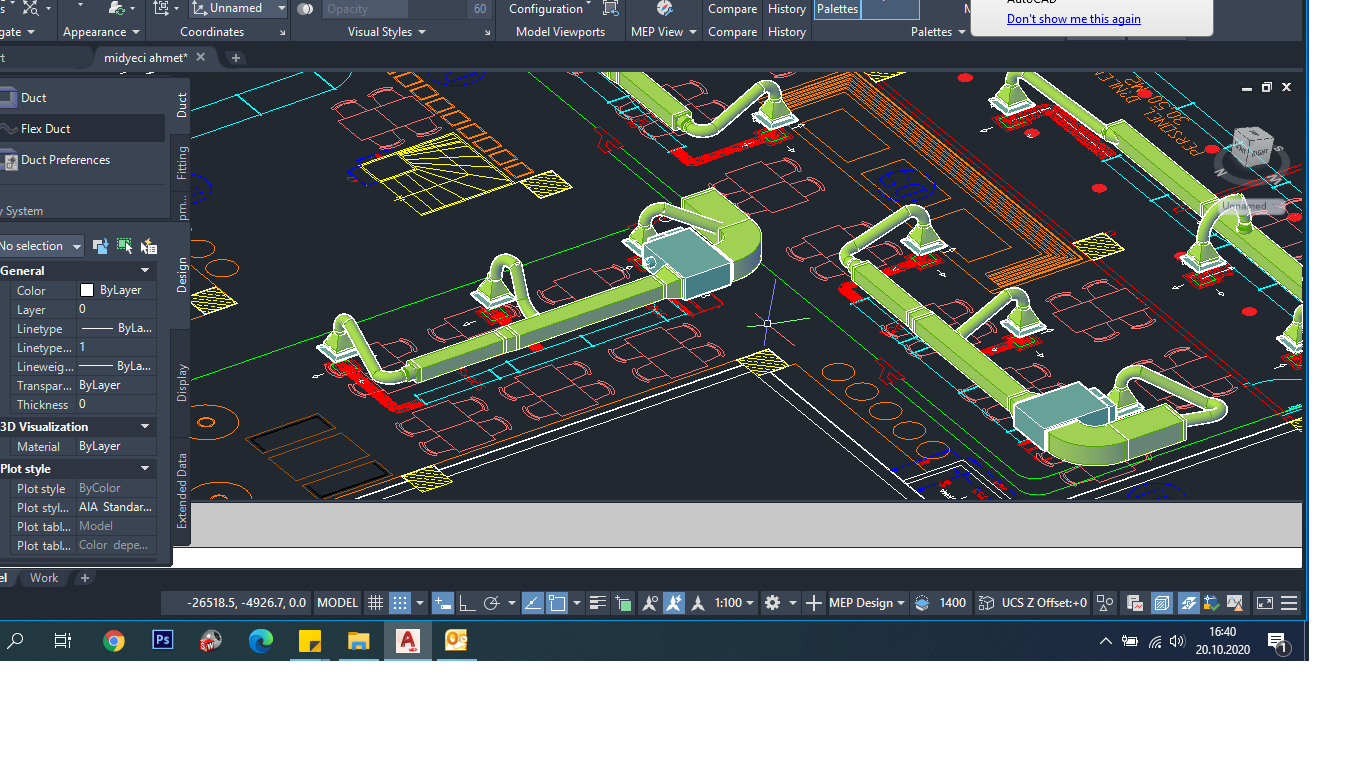Open the No selection dropdown
Viewport: 1366px width, 768px height.
[40, 246]
